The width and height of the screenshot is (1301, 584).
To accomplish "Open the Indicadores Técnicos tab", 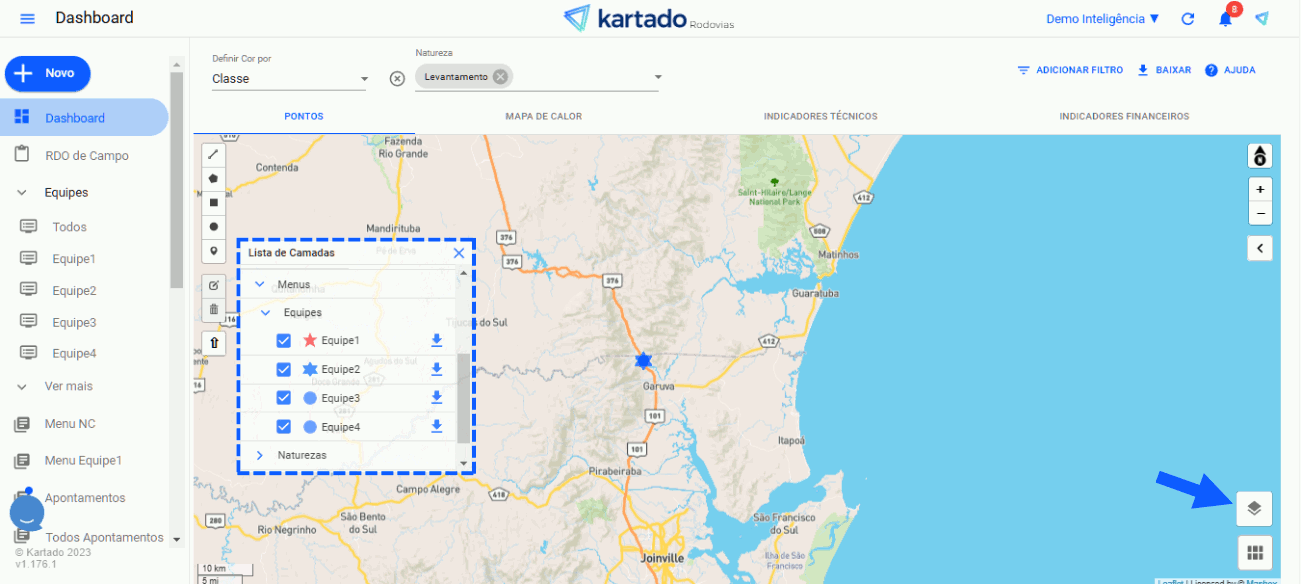I will click(x=820, y=116).
